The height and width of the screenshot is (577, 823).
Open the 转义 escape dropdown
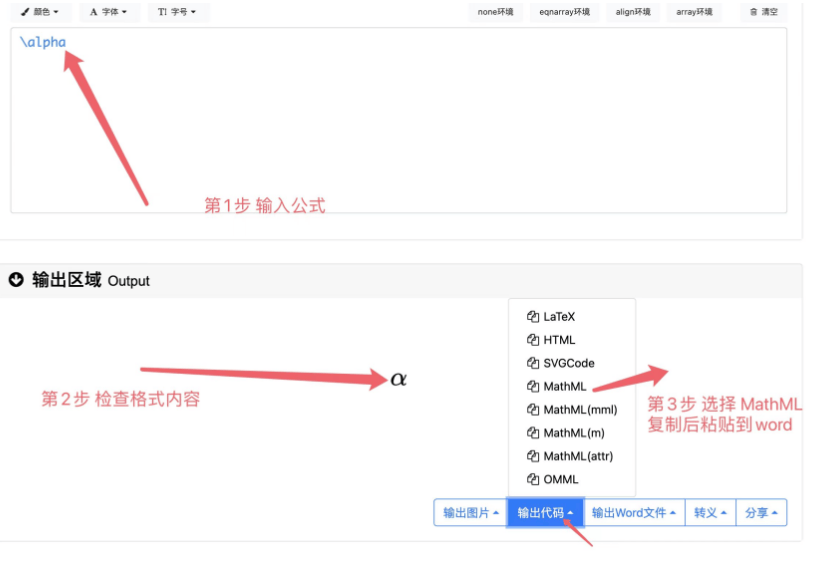[710, 513]
